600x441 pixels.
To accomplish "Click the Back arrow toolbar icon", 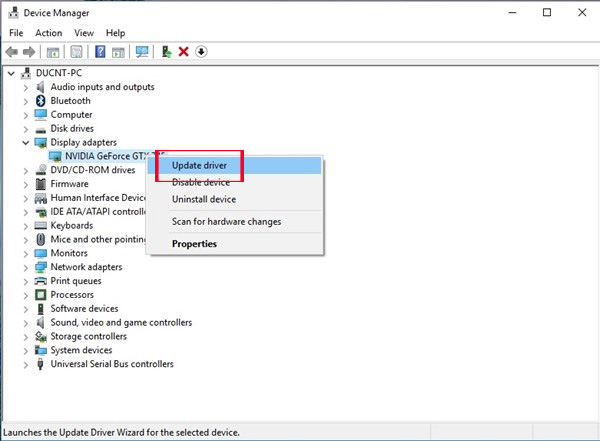I will [x=12, y=52].
